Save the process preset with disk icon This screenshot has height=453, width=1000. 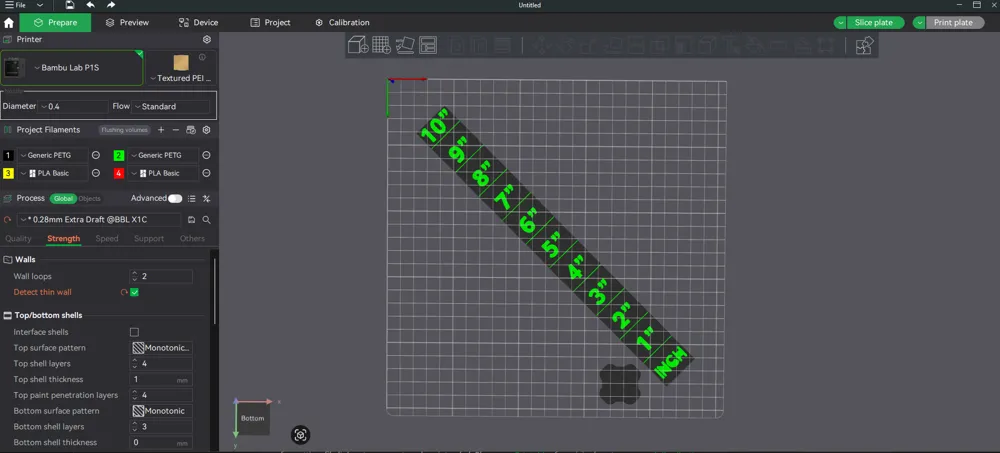click(191, 219)
